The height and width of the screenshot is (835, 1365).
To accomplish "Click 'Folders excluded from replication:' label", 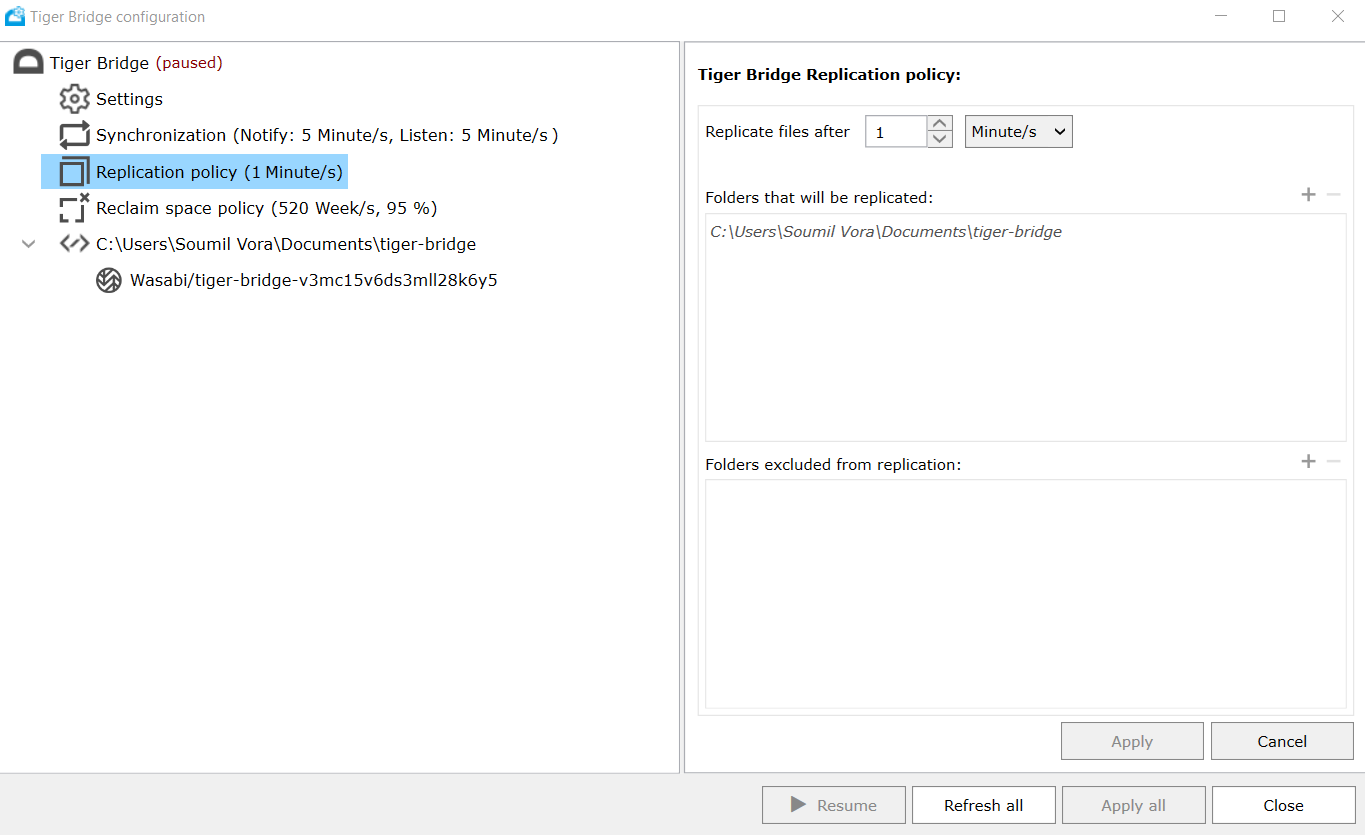I will pos(833,465).
